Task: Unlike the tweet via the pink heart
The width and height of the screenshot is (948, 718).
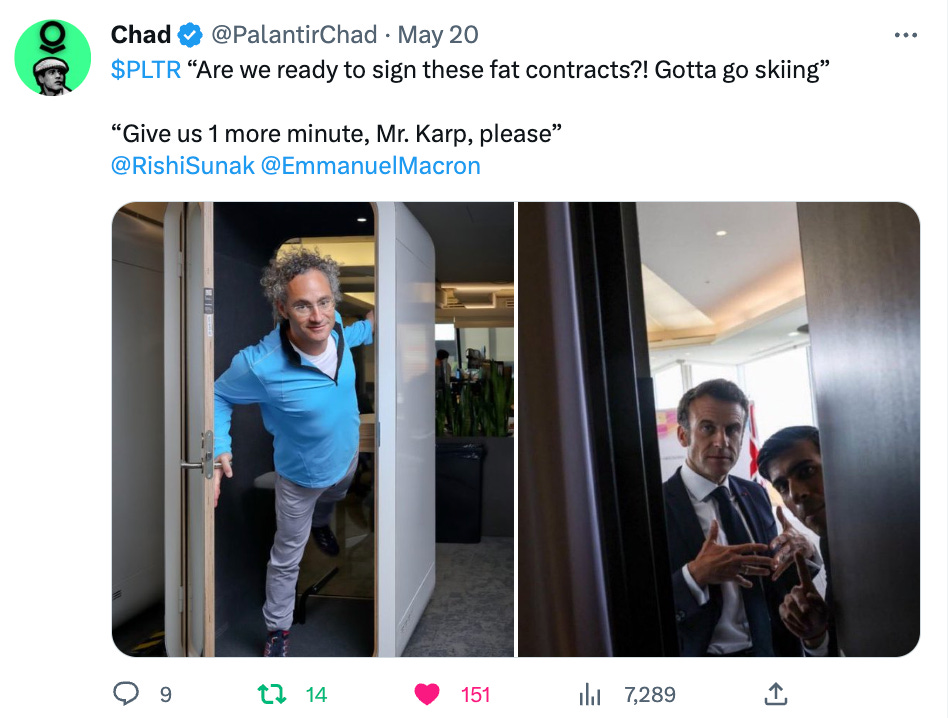Action: click(427, 694)
